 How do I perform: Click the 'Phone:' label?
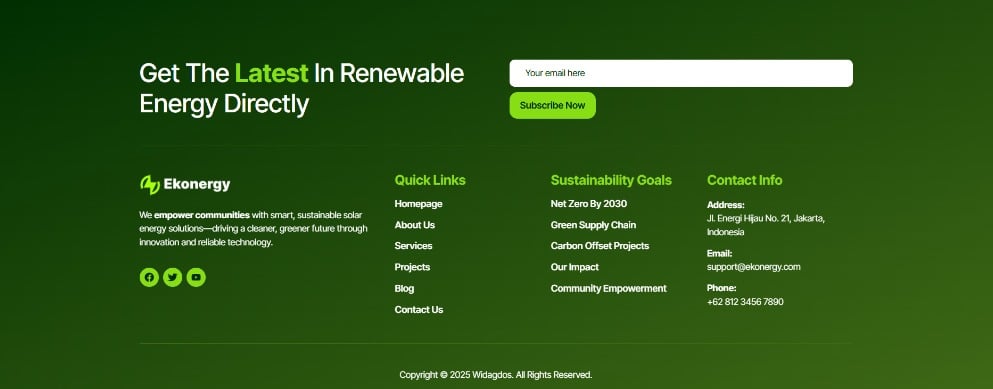pos(721,288)
